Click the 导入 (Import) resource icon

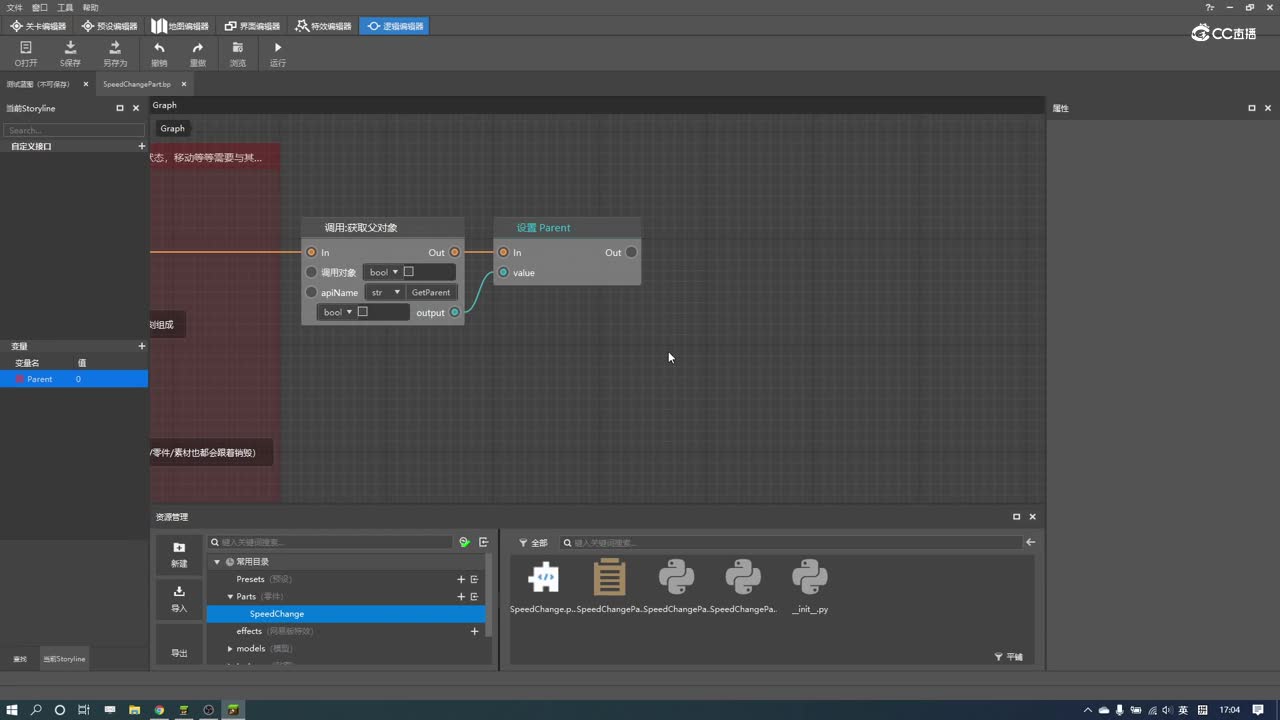coord(179,592)
